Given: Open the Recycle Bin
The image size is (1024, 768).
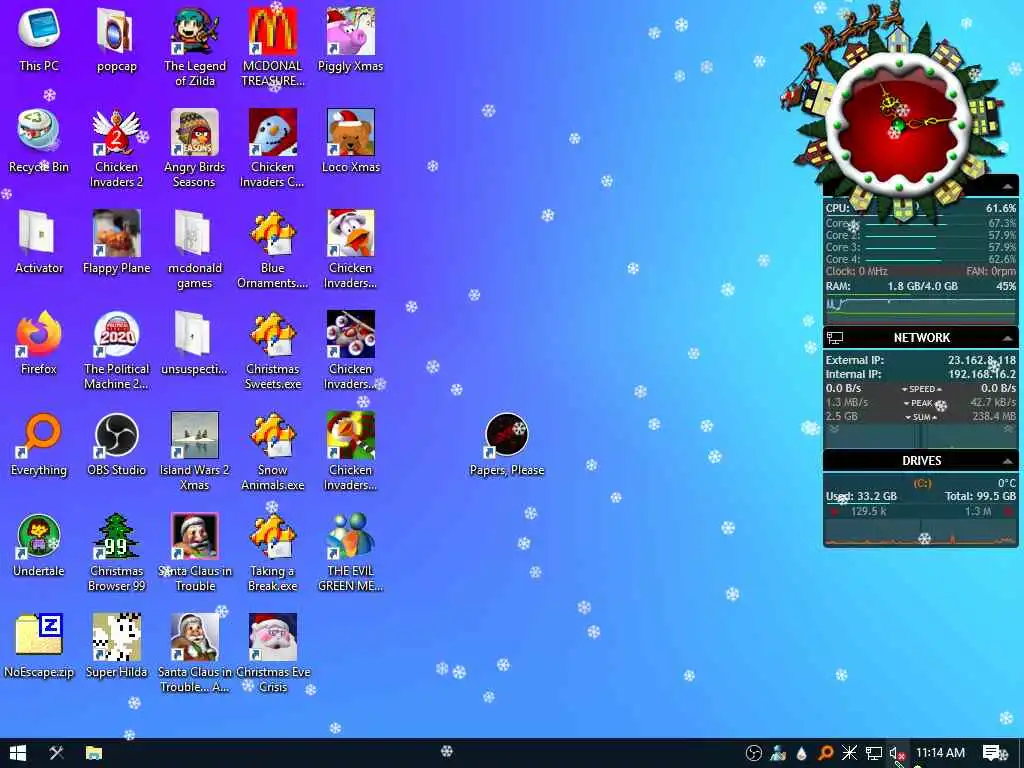Looking at the screenshot, I should 39,141.
